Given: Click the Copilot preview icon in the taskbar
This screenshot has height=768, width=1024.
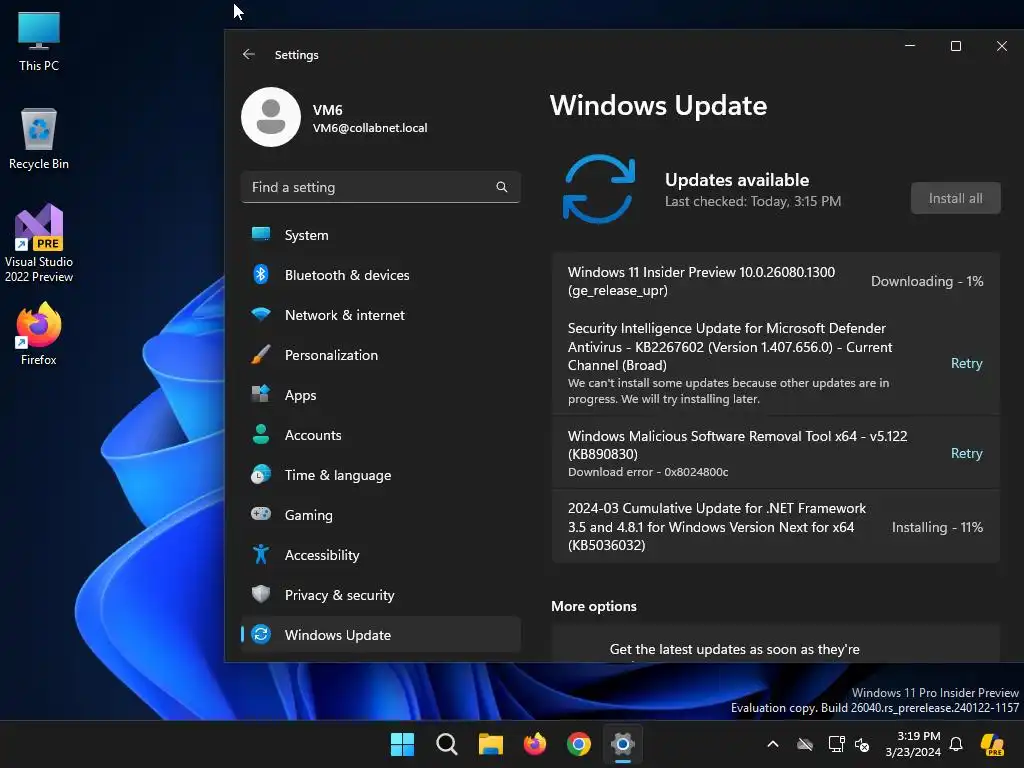Looking at the screenshot, I should tap(992, 744).
